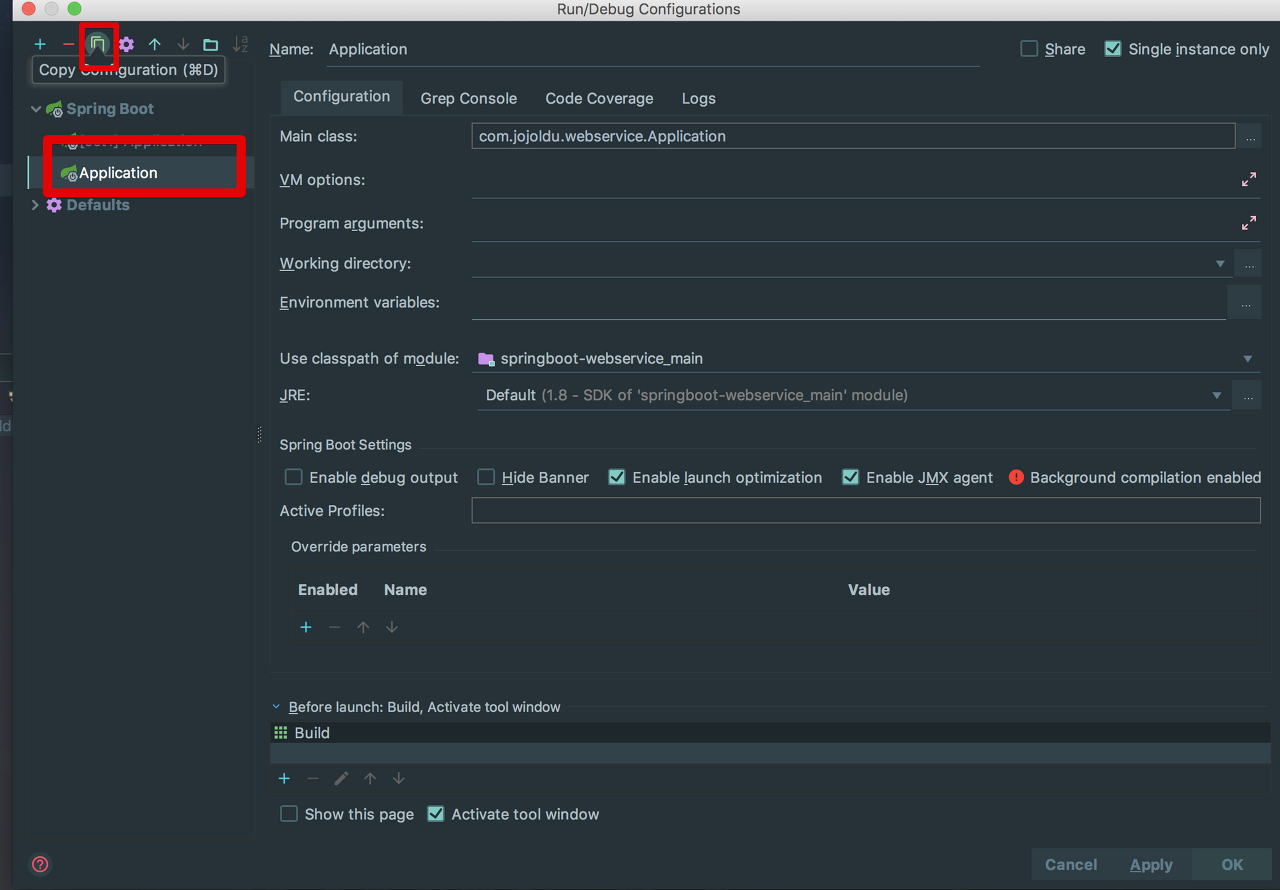1280x890 pixels.
Task: Move configuration up with the top toolbar arrow
Action: pyautogui.click(x=154, y=44)
